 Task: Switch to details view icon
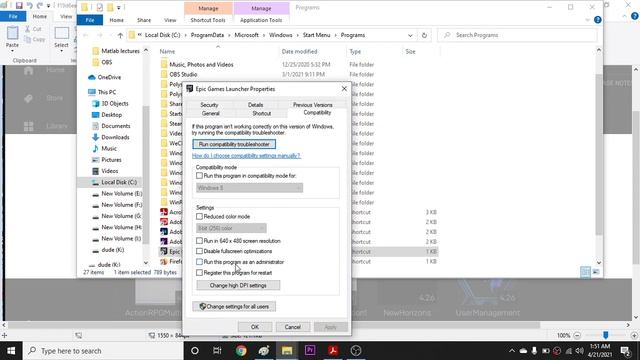[585, 272]
